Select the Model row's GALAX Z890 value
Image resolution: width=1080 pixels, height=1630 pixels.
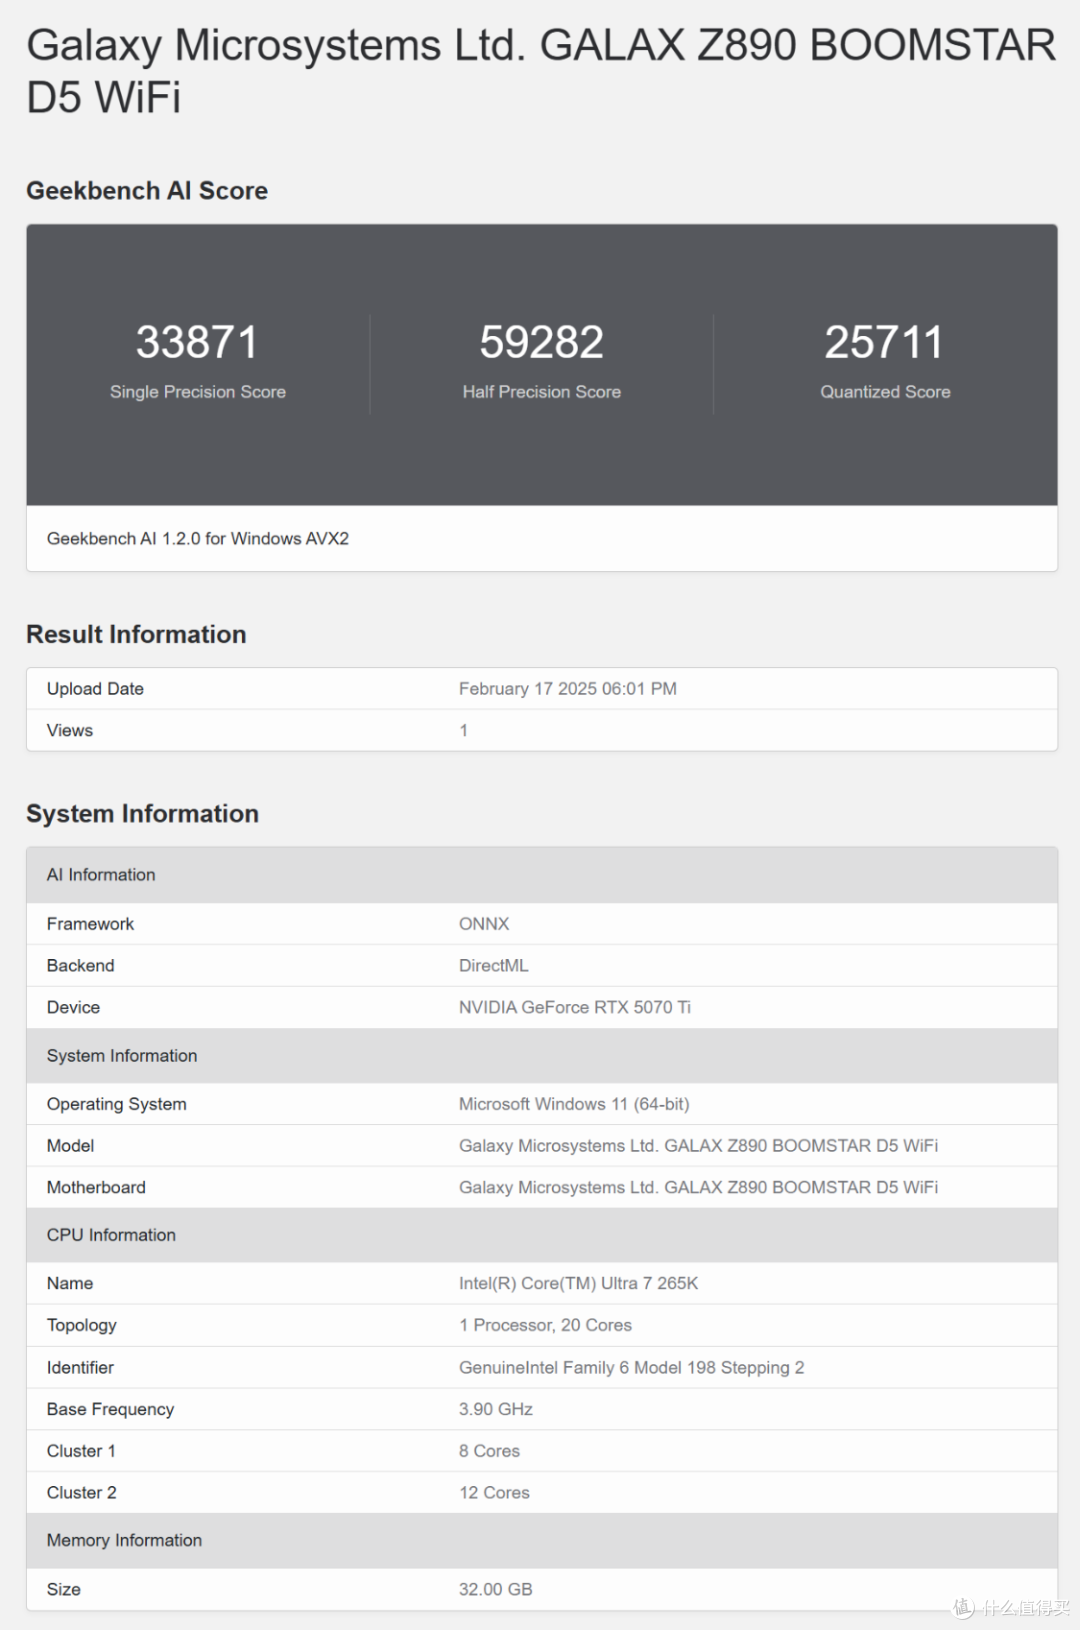(x=698, y=1146)
